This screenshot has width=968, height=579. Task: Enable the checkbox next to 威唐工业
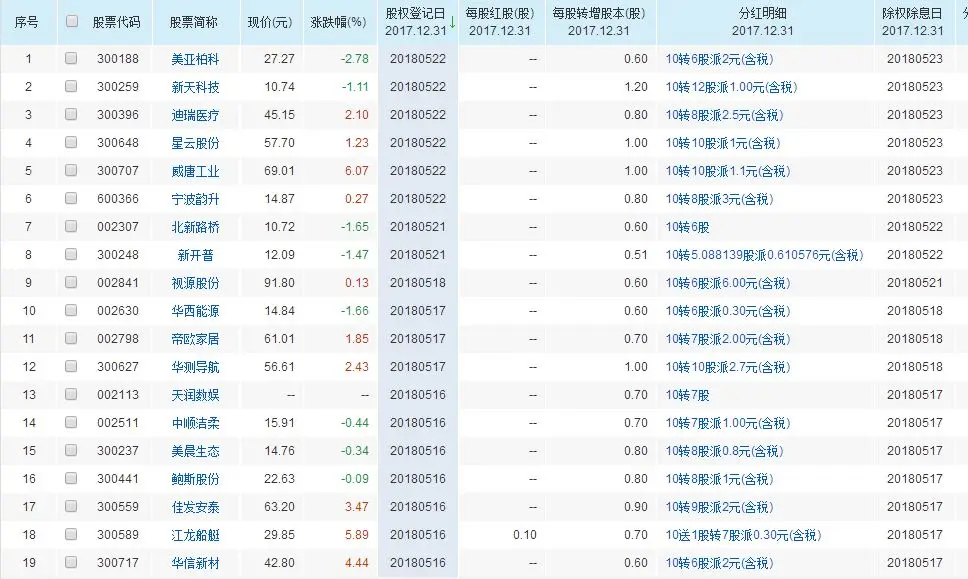70,170
